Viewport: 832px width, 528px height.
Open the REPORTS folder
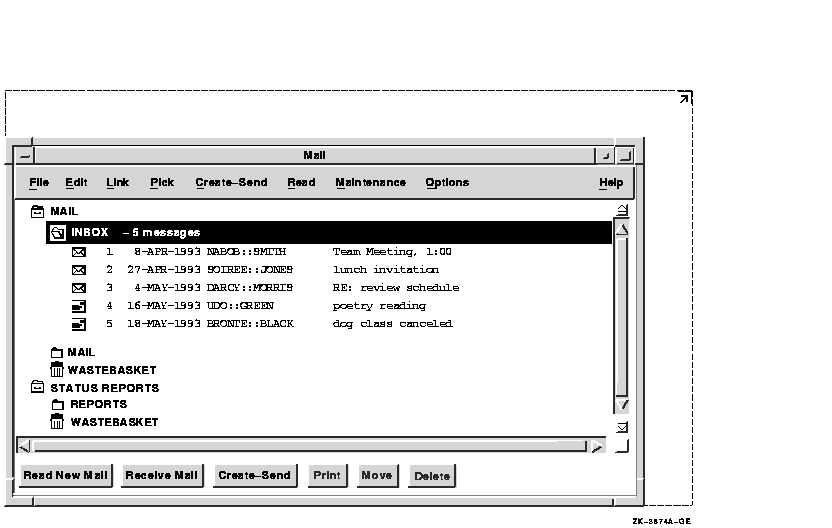[x=58, y=405]
